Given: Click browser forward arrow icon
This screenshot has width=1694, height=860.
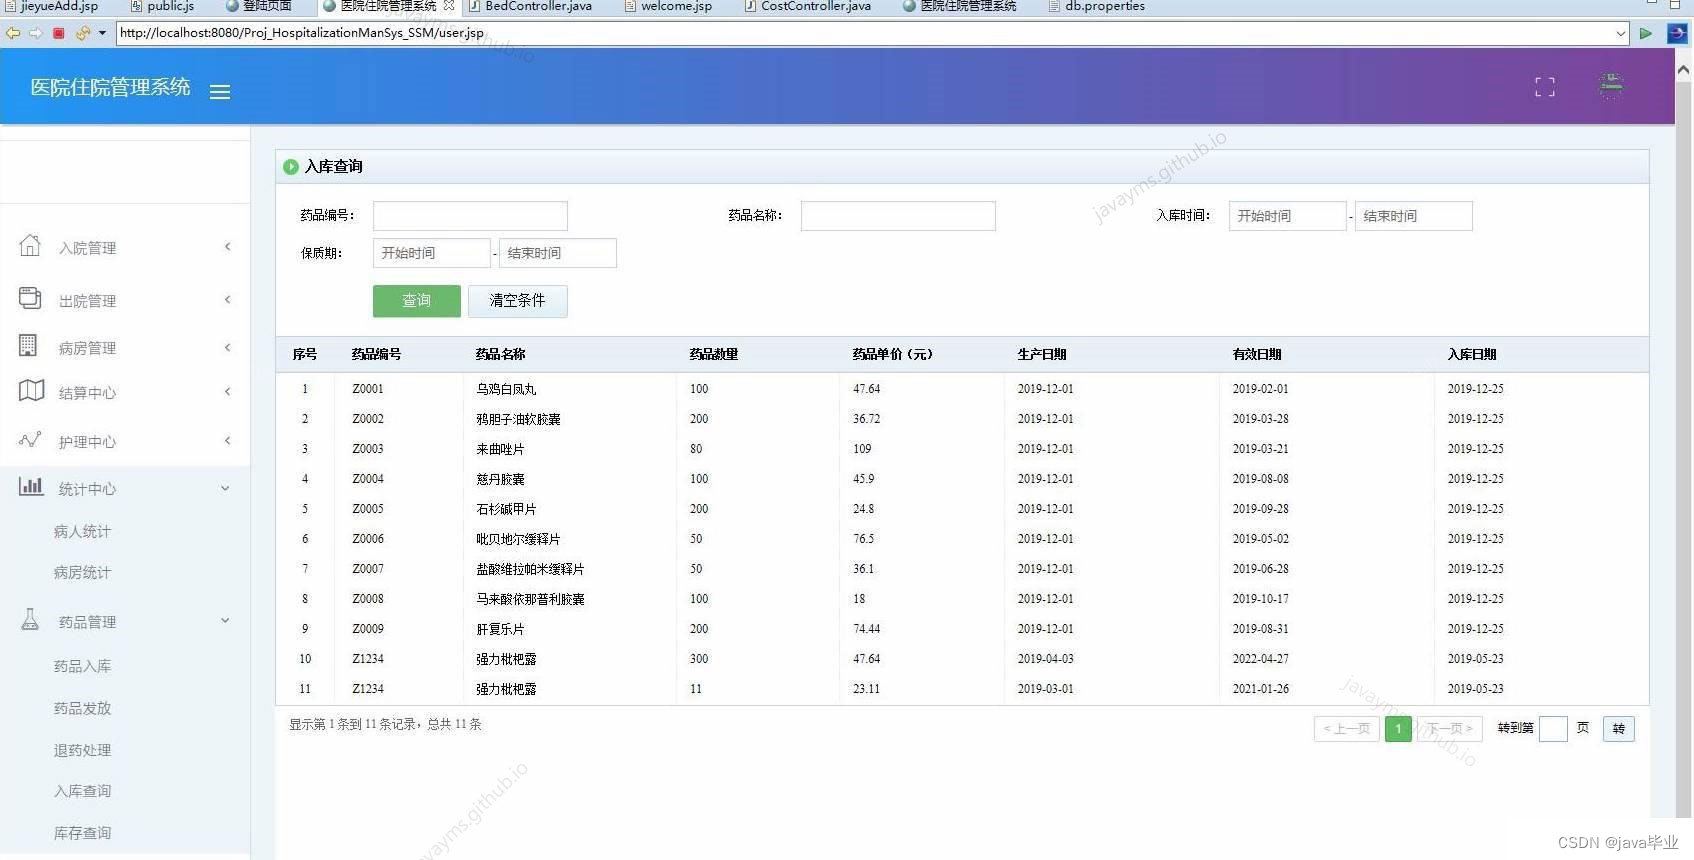Looking at the screenshot, I should click(x=36, y=33).
